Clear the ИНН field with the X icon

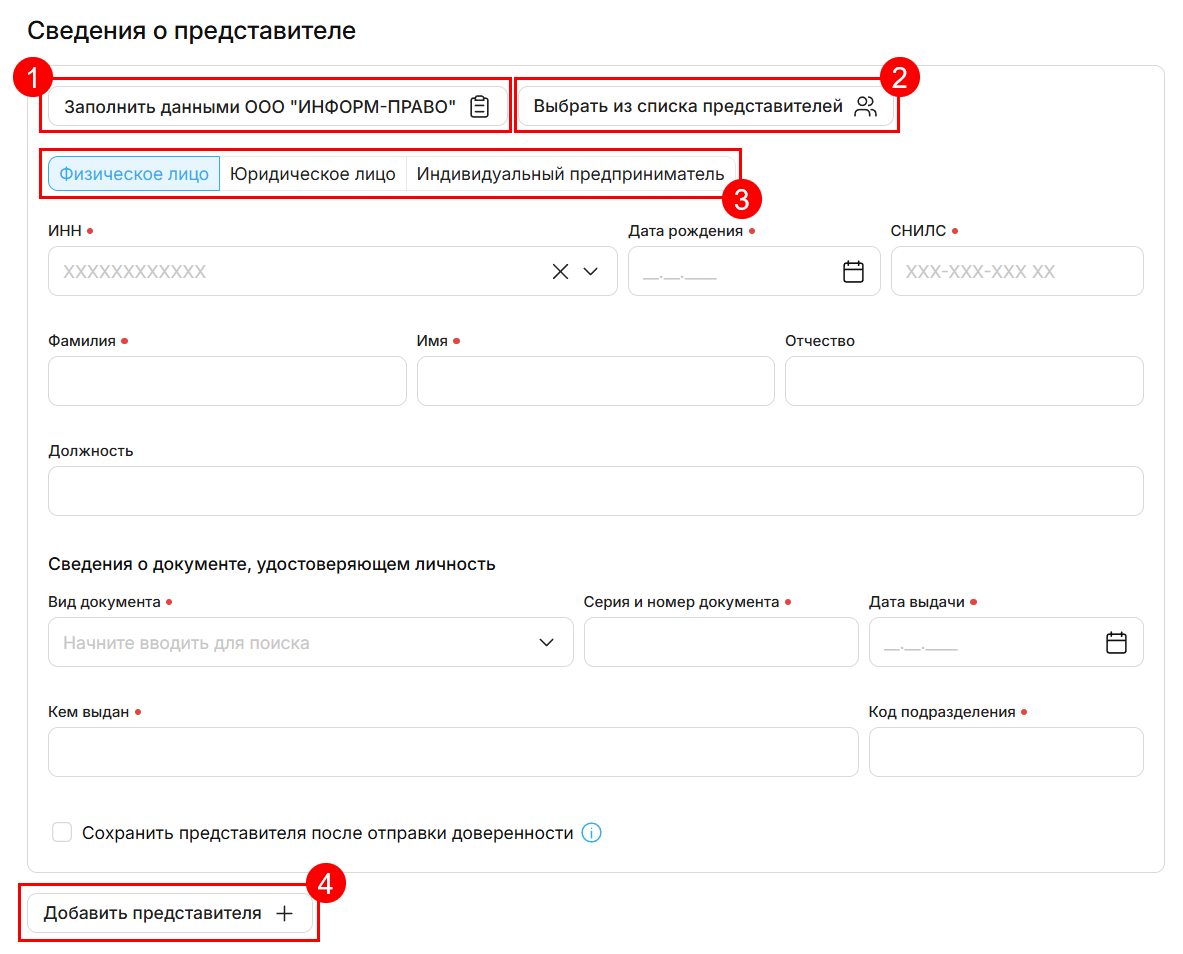(x=560, y=272)
